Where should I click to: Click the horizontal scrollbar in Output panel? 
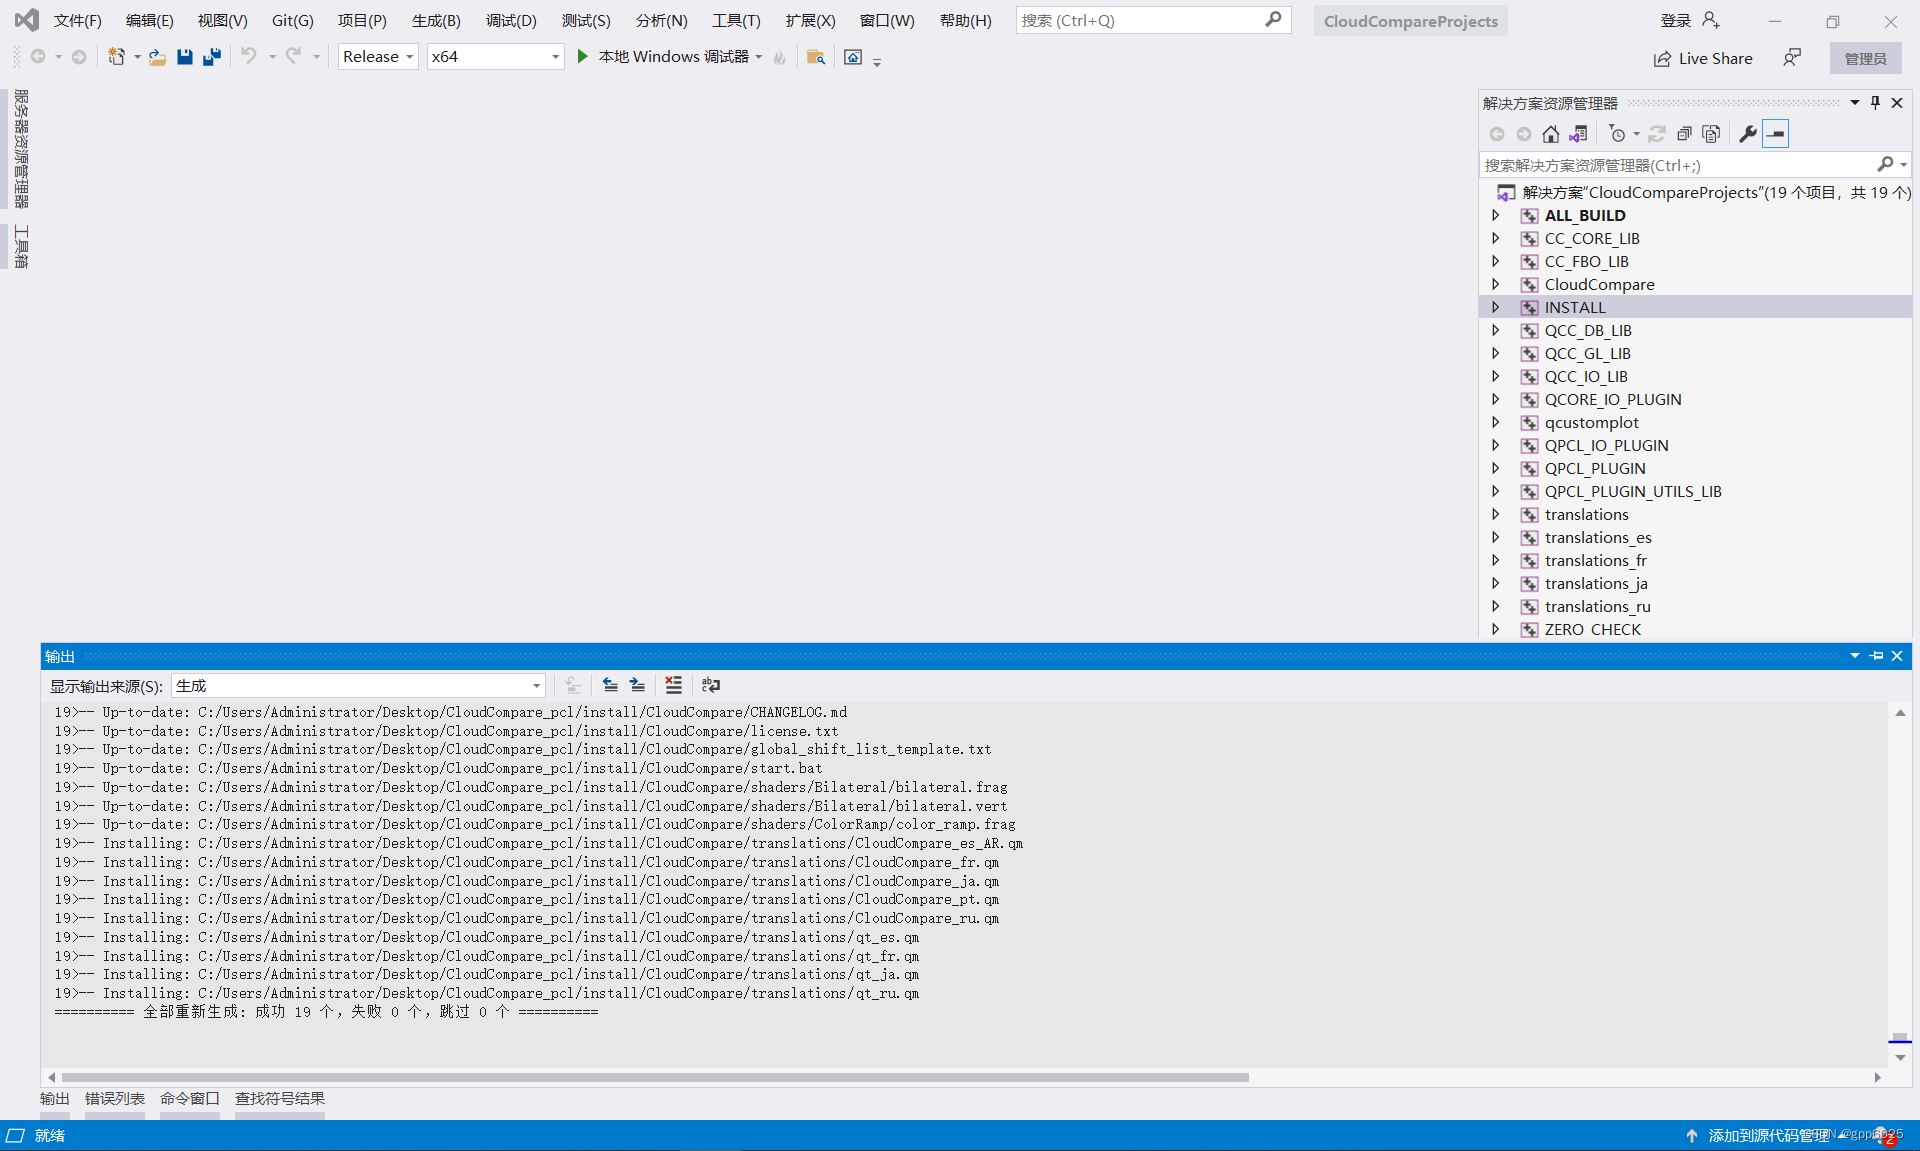(x=655, y=1077)
